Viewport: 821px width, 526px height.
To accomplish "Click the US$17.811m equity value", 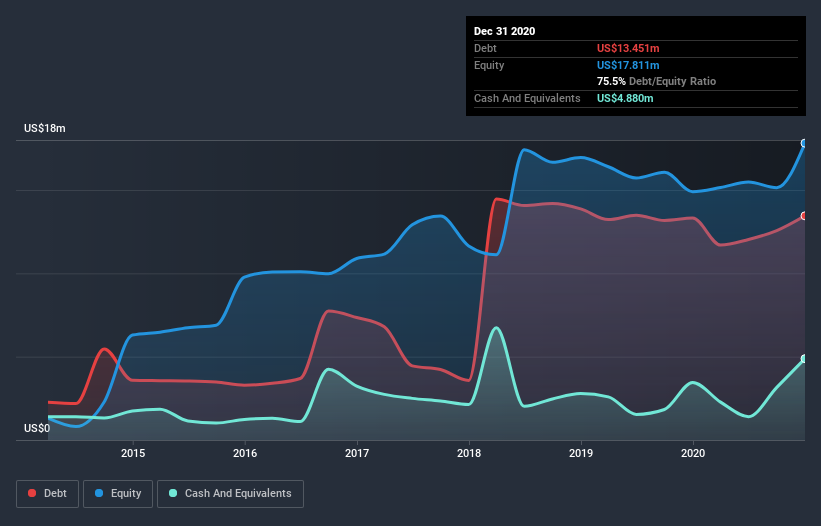I will [628, 65].
